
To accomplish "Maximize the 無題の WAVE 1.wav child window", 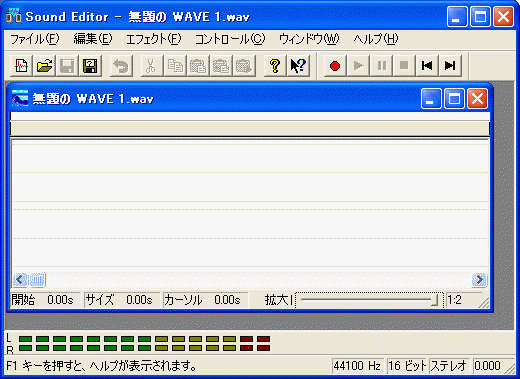I will 454,99.
